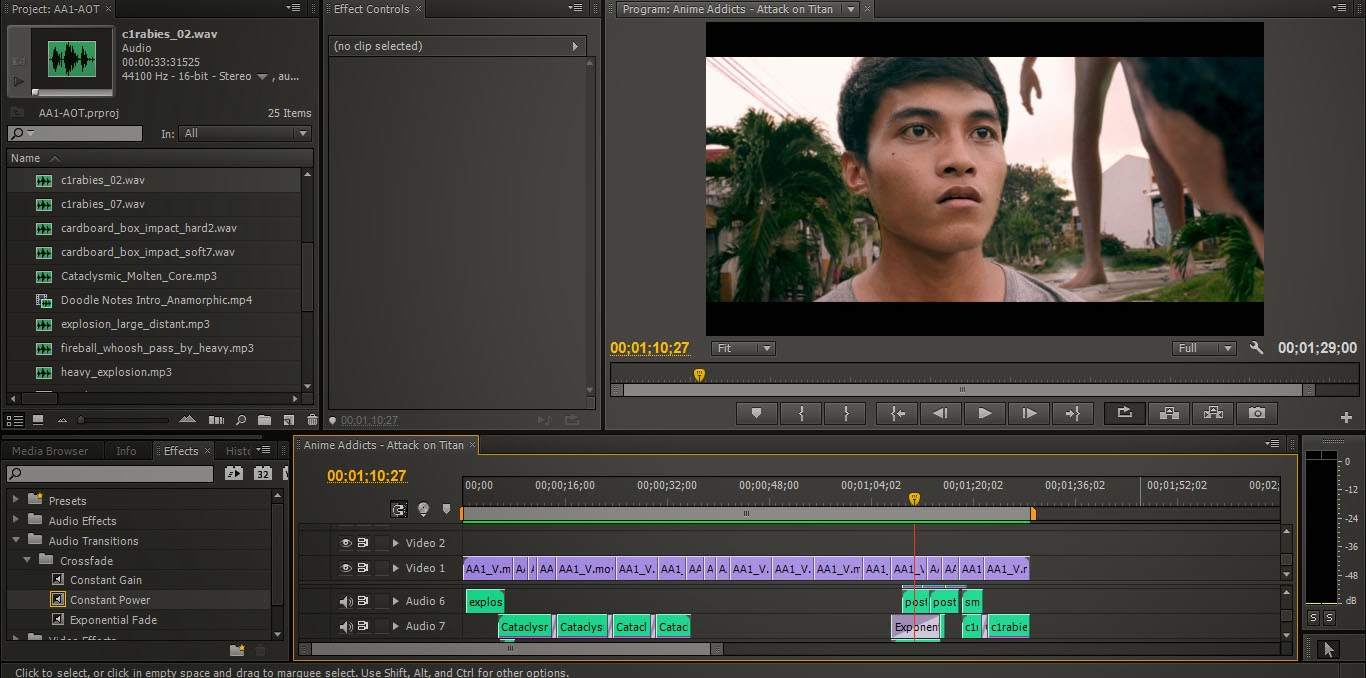
Task: Switch to the History tab
Action: click(238, 451)
